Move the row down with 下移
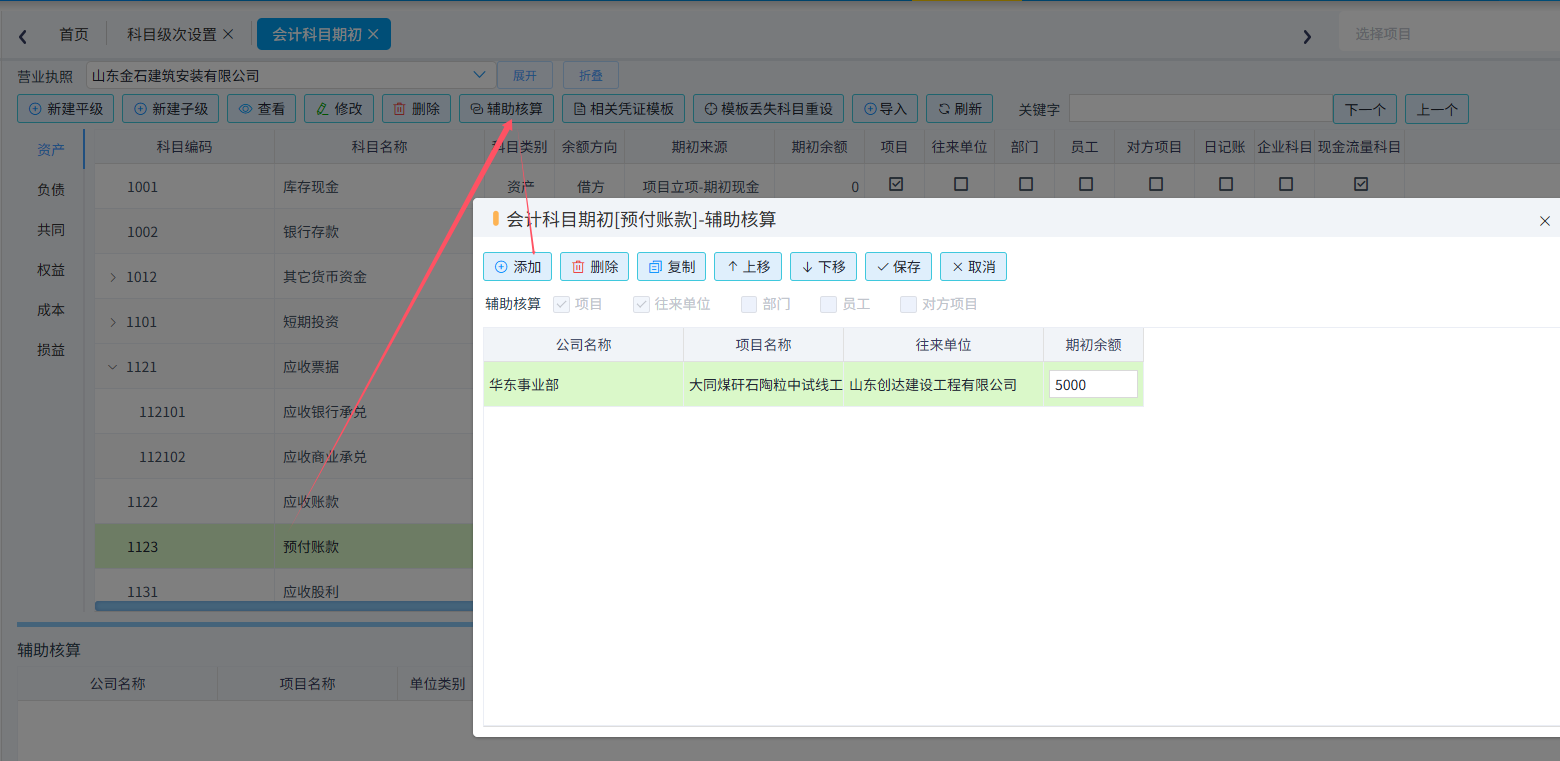The width and height of the screenshot is (1560, 761). tap(823, 267)
